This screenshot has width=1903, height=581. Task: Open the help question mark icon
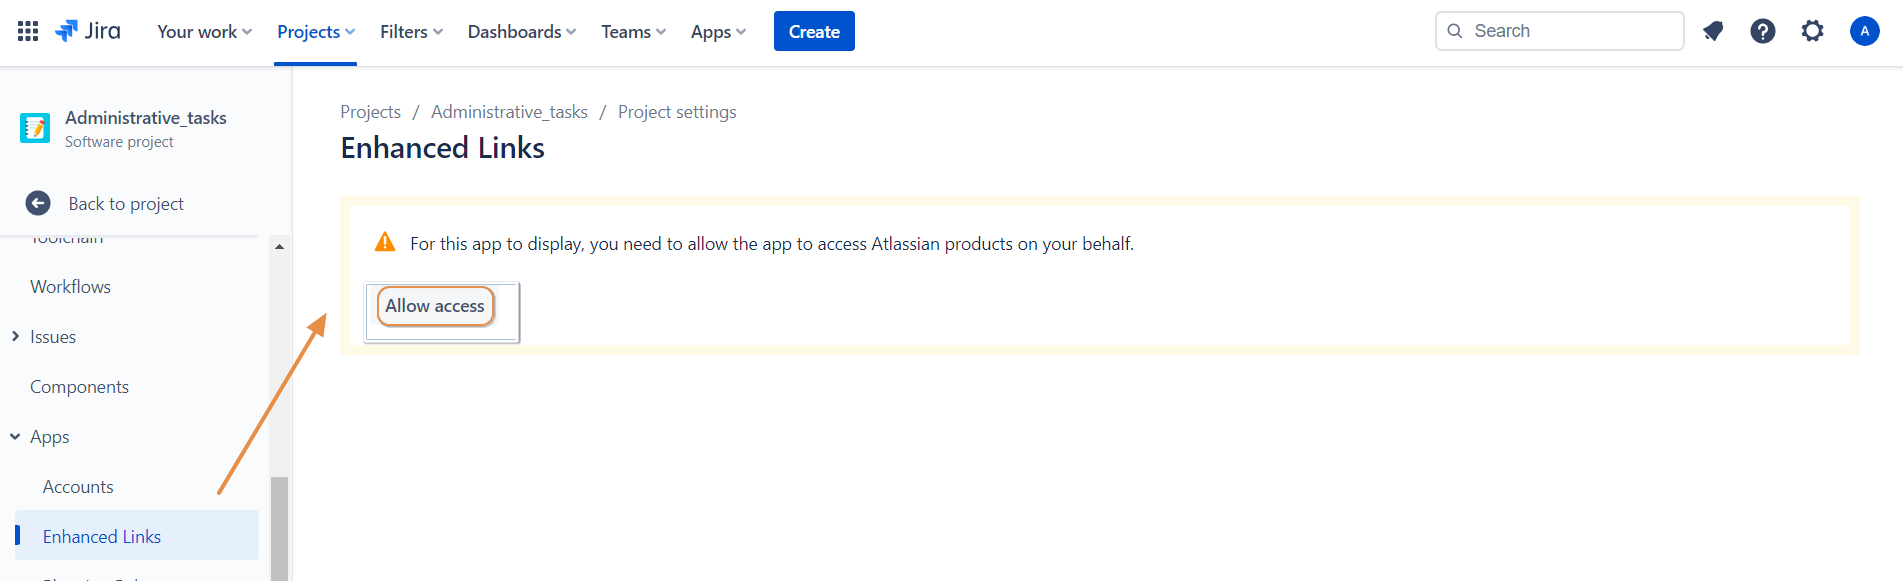tap(1762, 31)
